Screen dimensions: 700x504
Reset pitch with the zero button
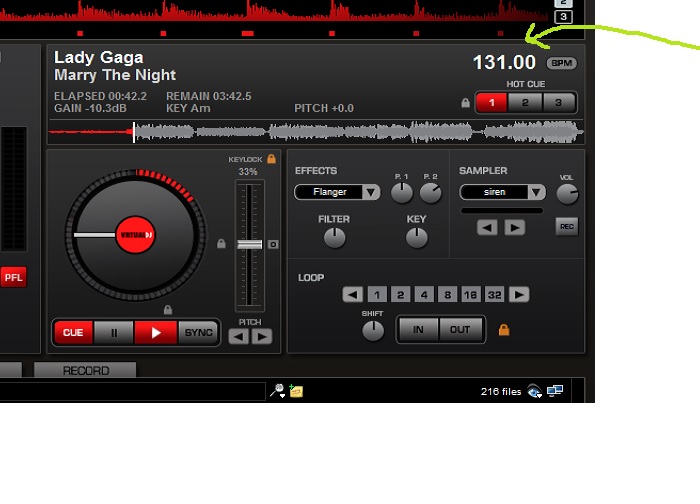(273, 244)
